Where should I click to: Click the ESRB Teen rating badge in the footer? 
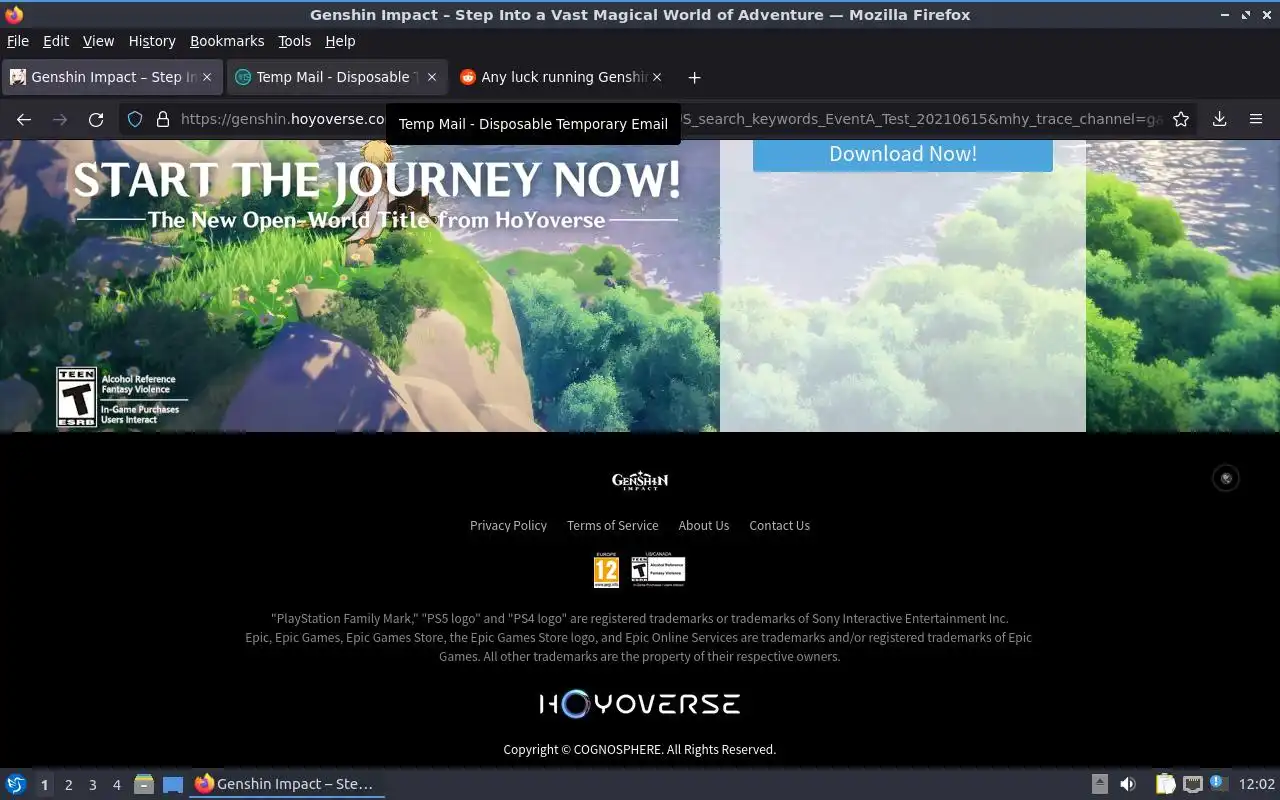[x=658, y=570]
